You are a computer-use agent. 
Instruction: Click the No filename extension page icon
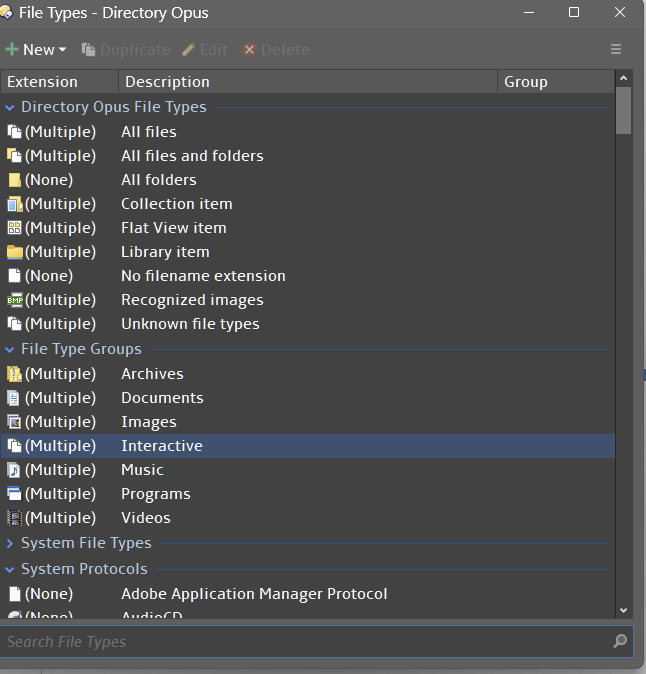(14, 276)
